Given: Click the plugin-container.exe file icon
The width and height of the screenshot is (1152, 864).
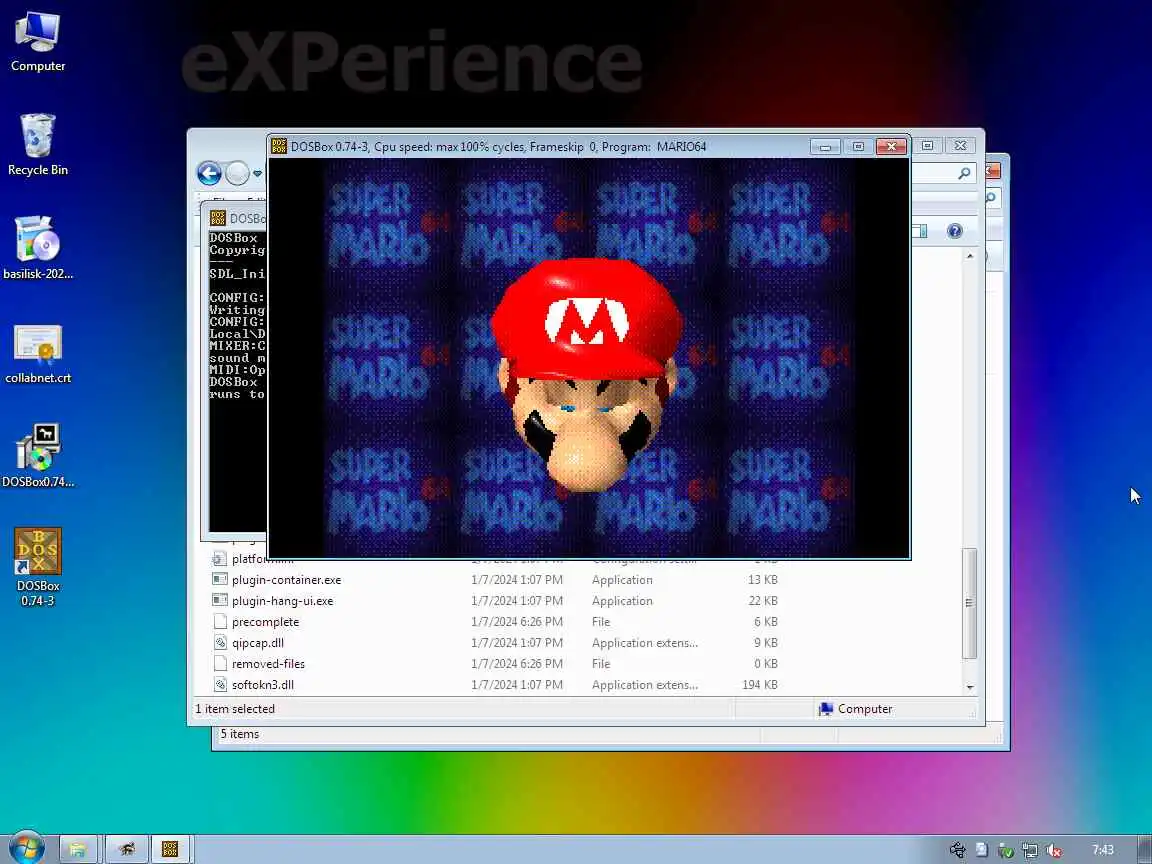Looking at the screenshot, I should click(x=220, y=579).
